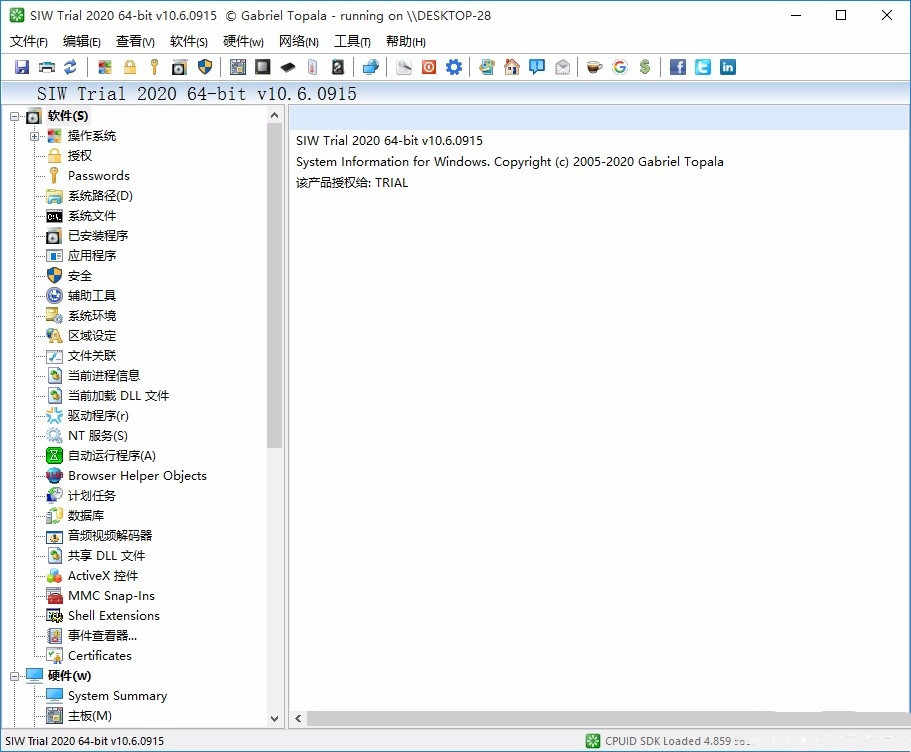Select 系统路径(D) in the tree
This screenshot has width=911, height=752.
pyautogui.click(x=101, y=196)
